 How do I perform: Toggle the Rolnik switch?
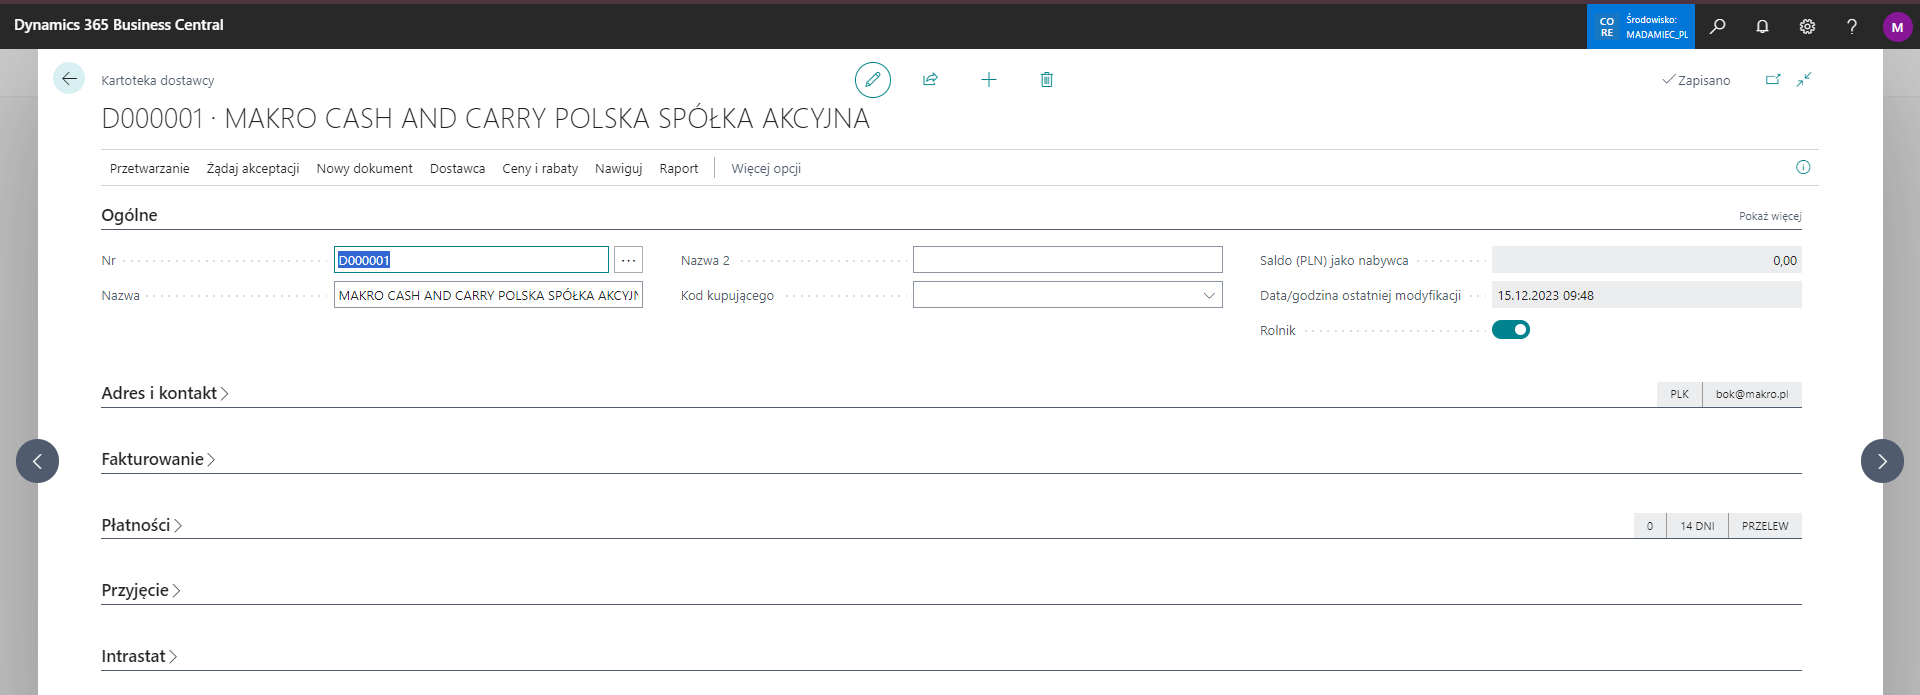(1510, 330)
